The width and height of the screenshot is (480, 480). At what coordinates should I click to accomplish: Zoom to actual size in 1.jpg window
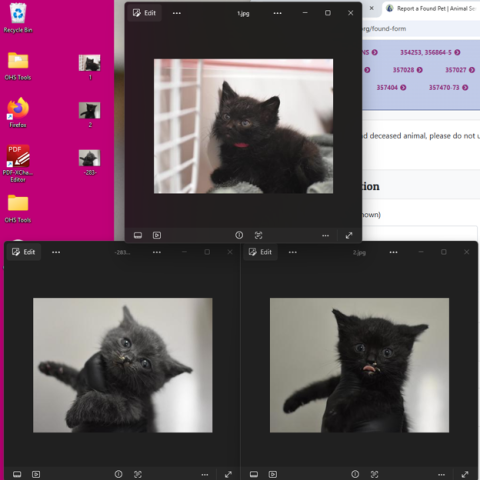pyautogui.click(x=258, y=235)
